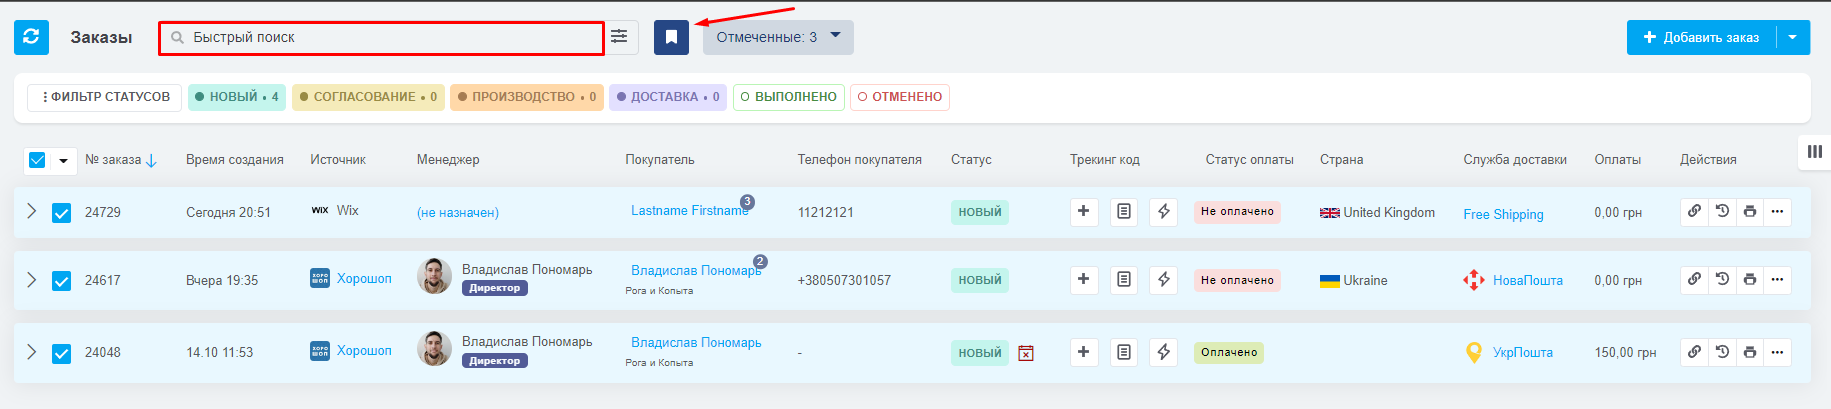Copy link icon for order 24617
Viewport: 1831px width, 409px height.
point(1694,279)
